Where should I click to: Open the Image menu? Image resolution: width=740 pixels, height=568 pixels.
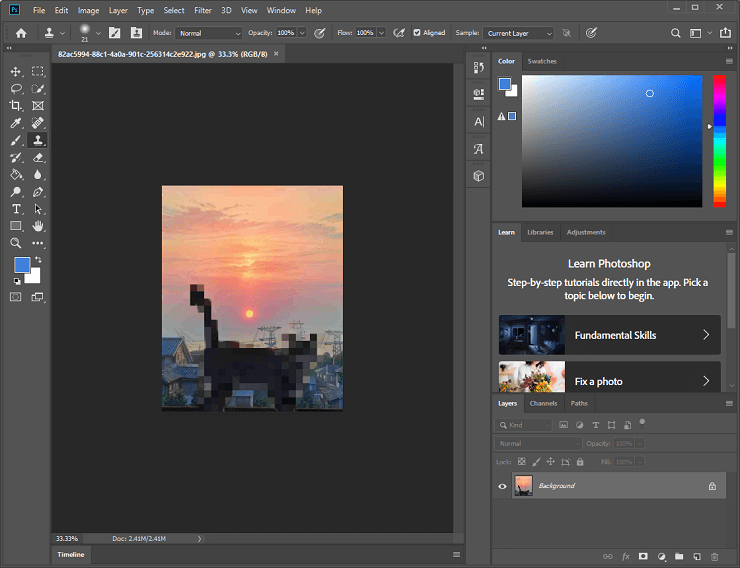[88, 10]
